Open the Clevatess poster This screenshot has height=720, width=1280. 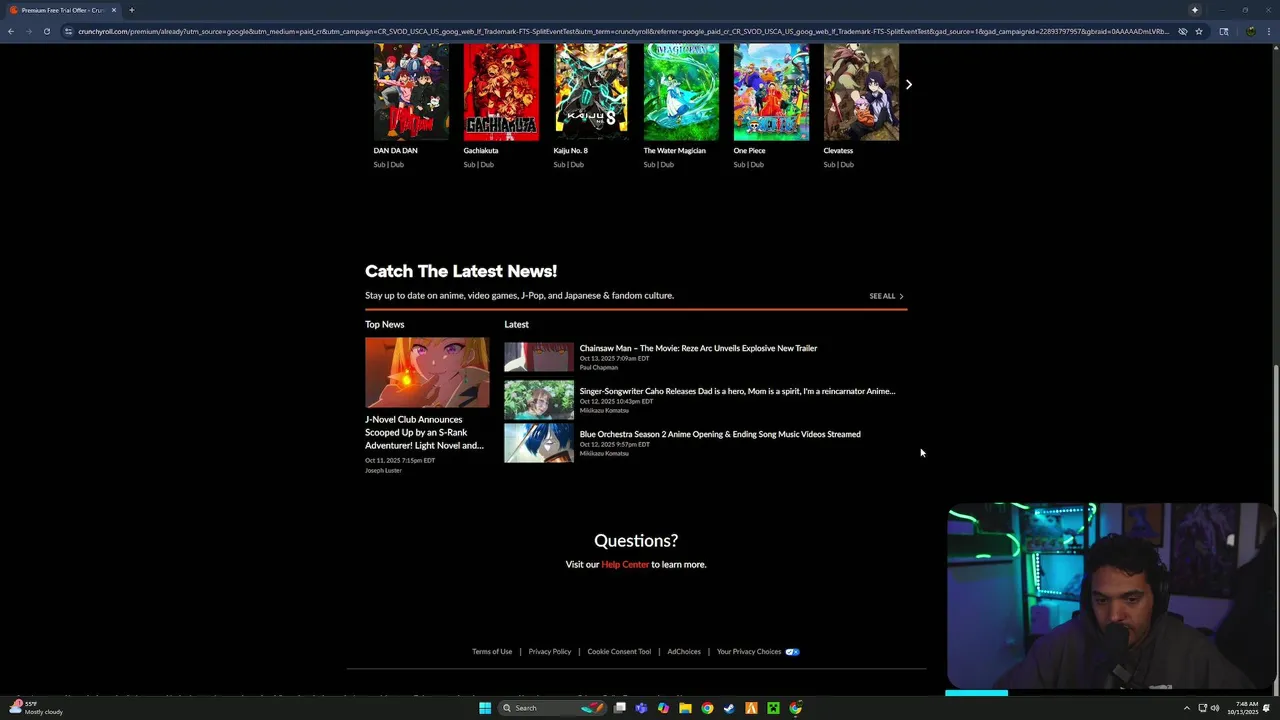861,92
